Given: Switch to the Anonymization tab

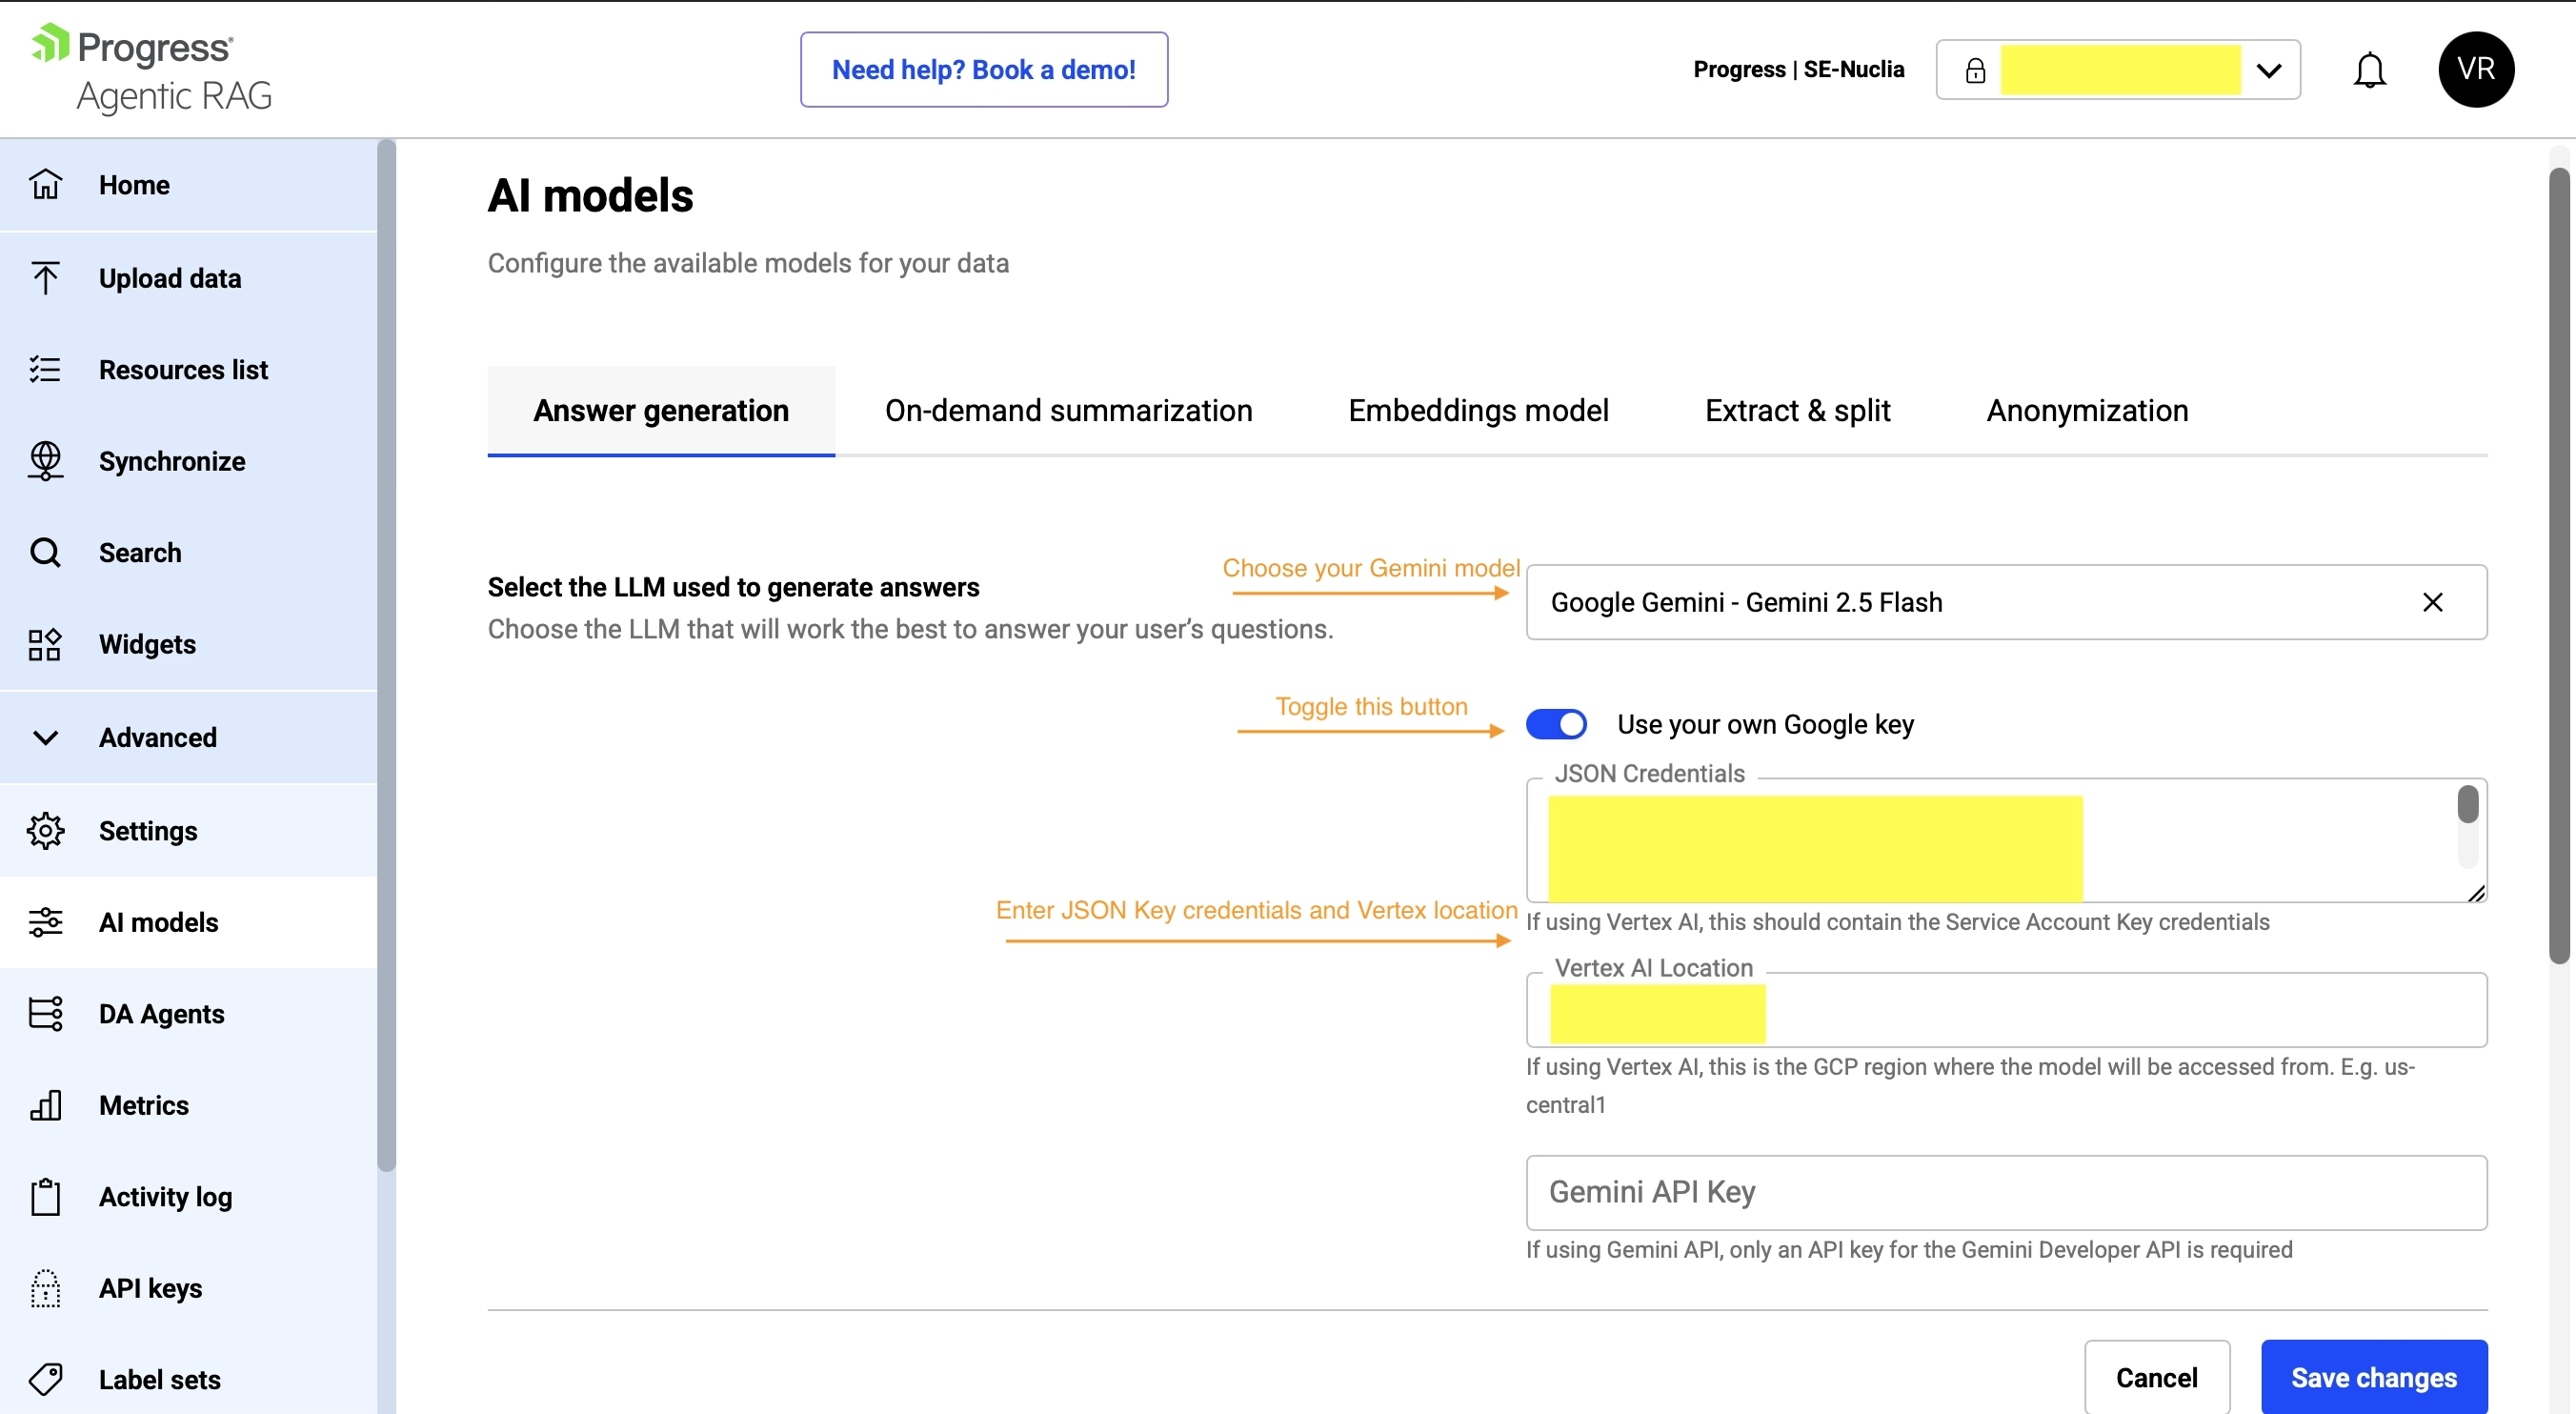Looking at the screenshot, I should pos(2087,411).
